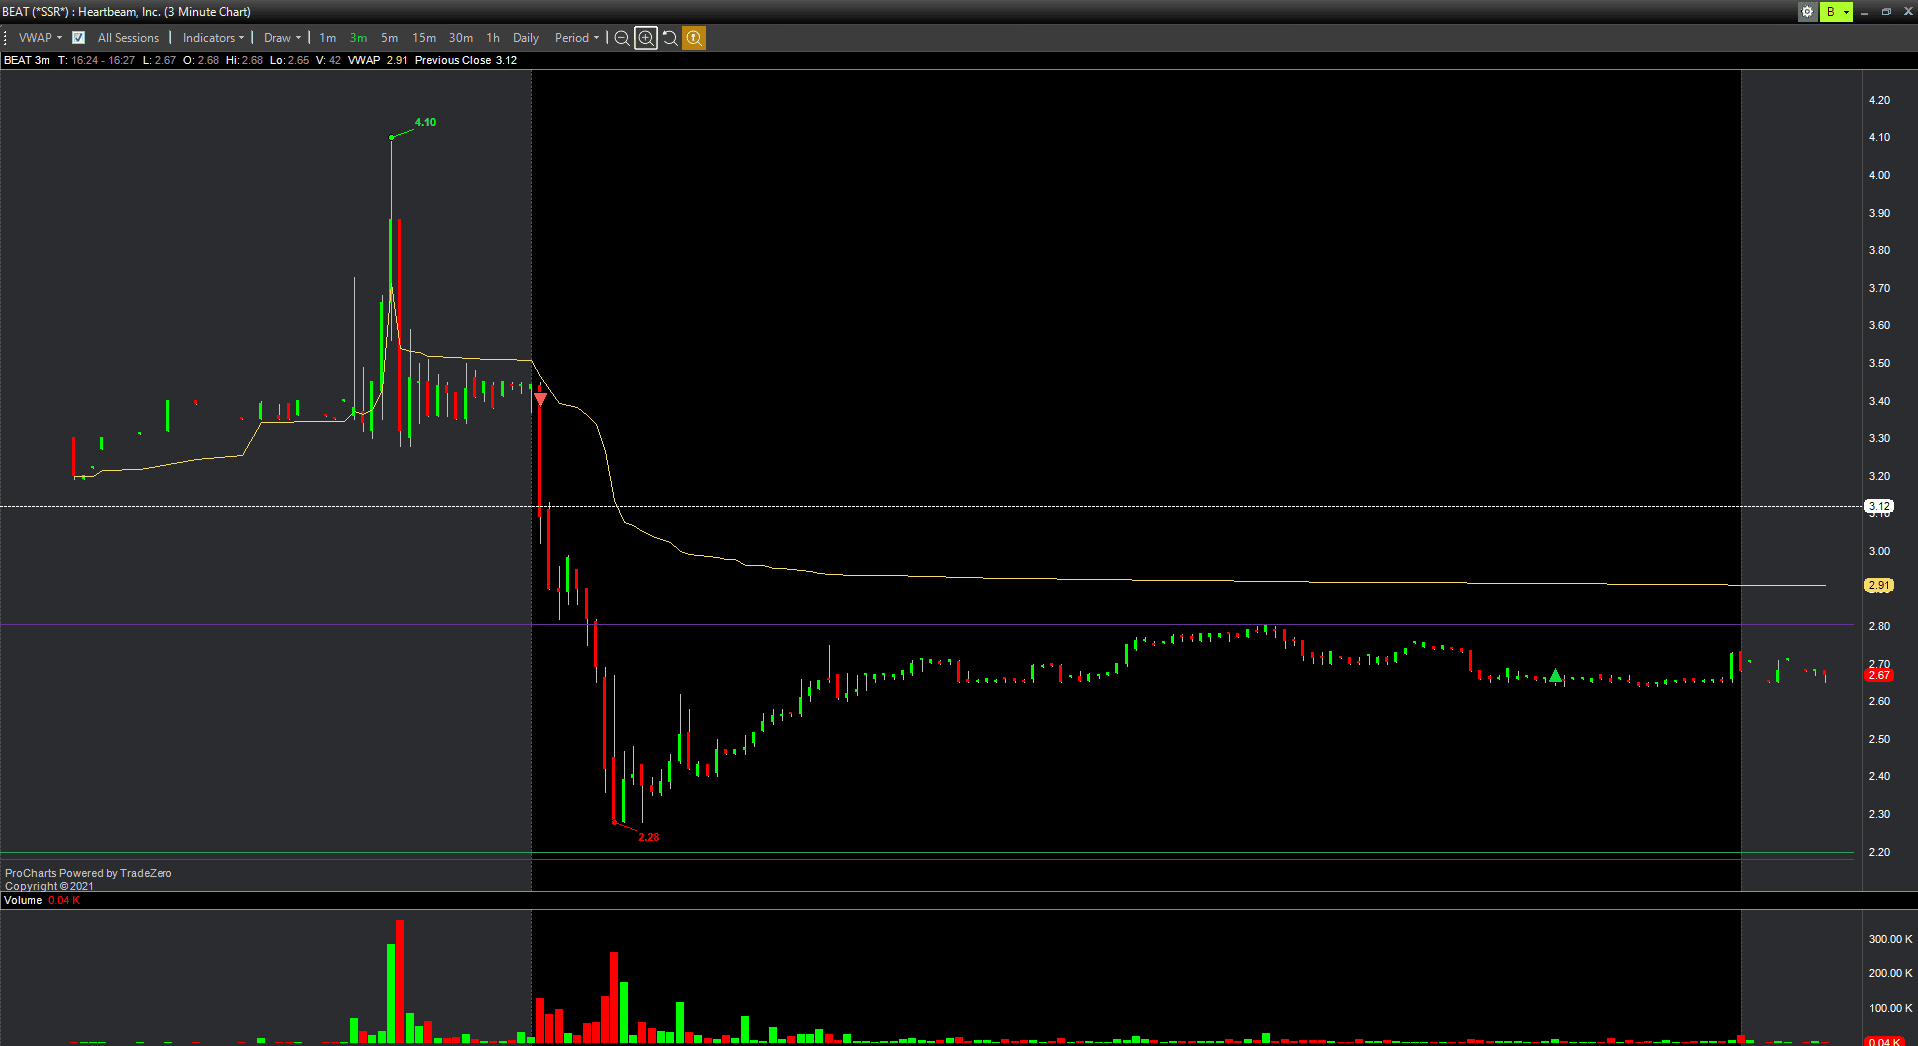Viewport: 1918px width, 1046px height.
Task: Click the 3.50 price axis label
Action: (1879, 363)
